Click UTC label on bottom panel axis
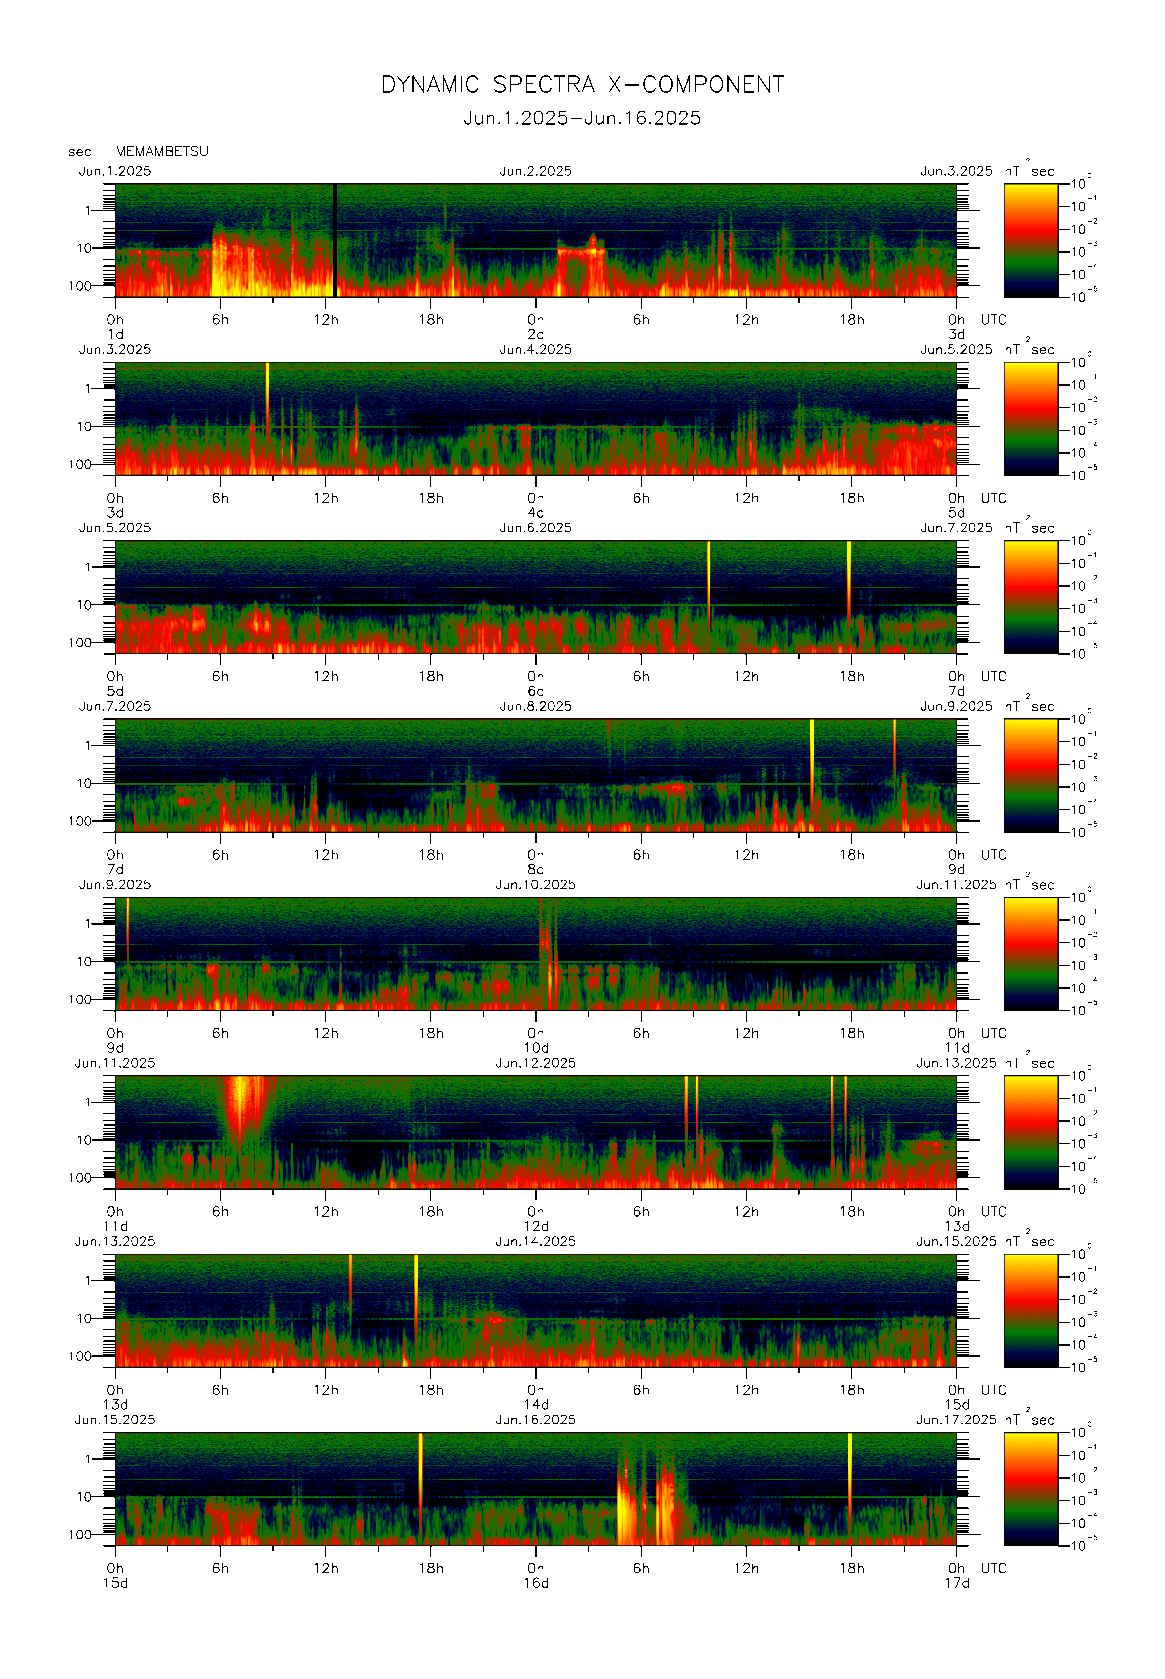1165x1679 pixels. [x=993, y=1568]
